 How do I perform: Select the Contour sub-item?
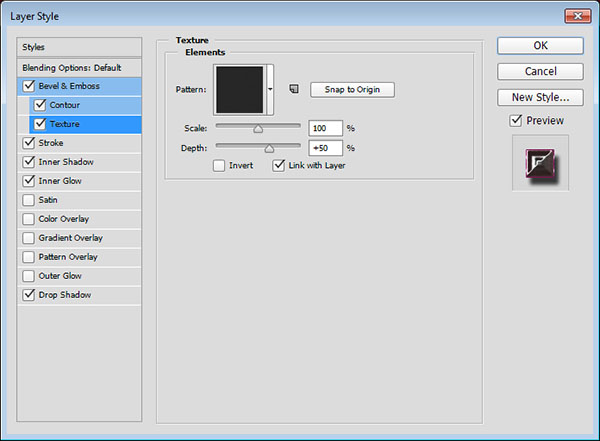pos(65,105)
